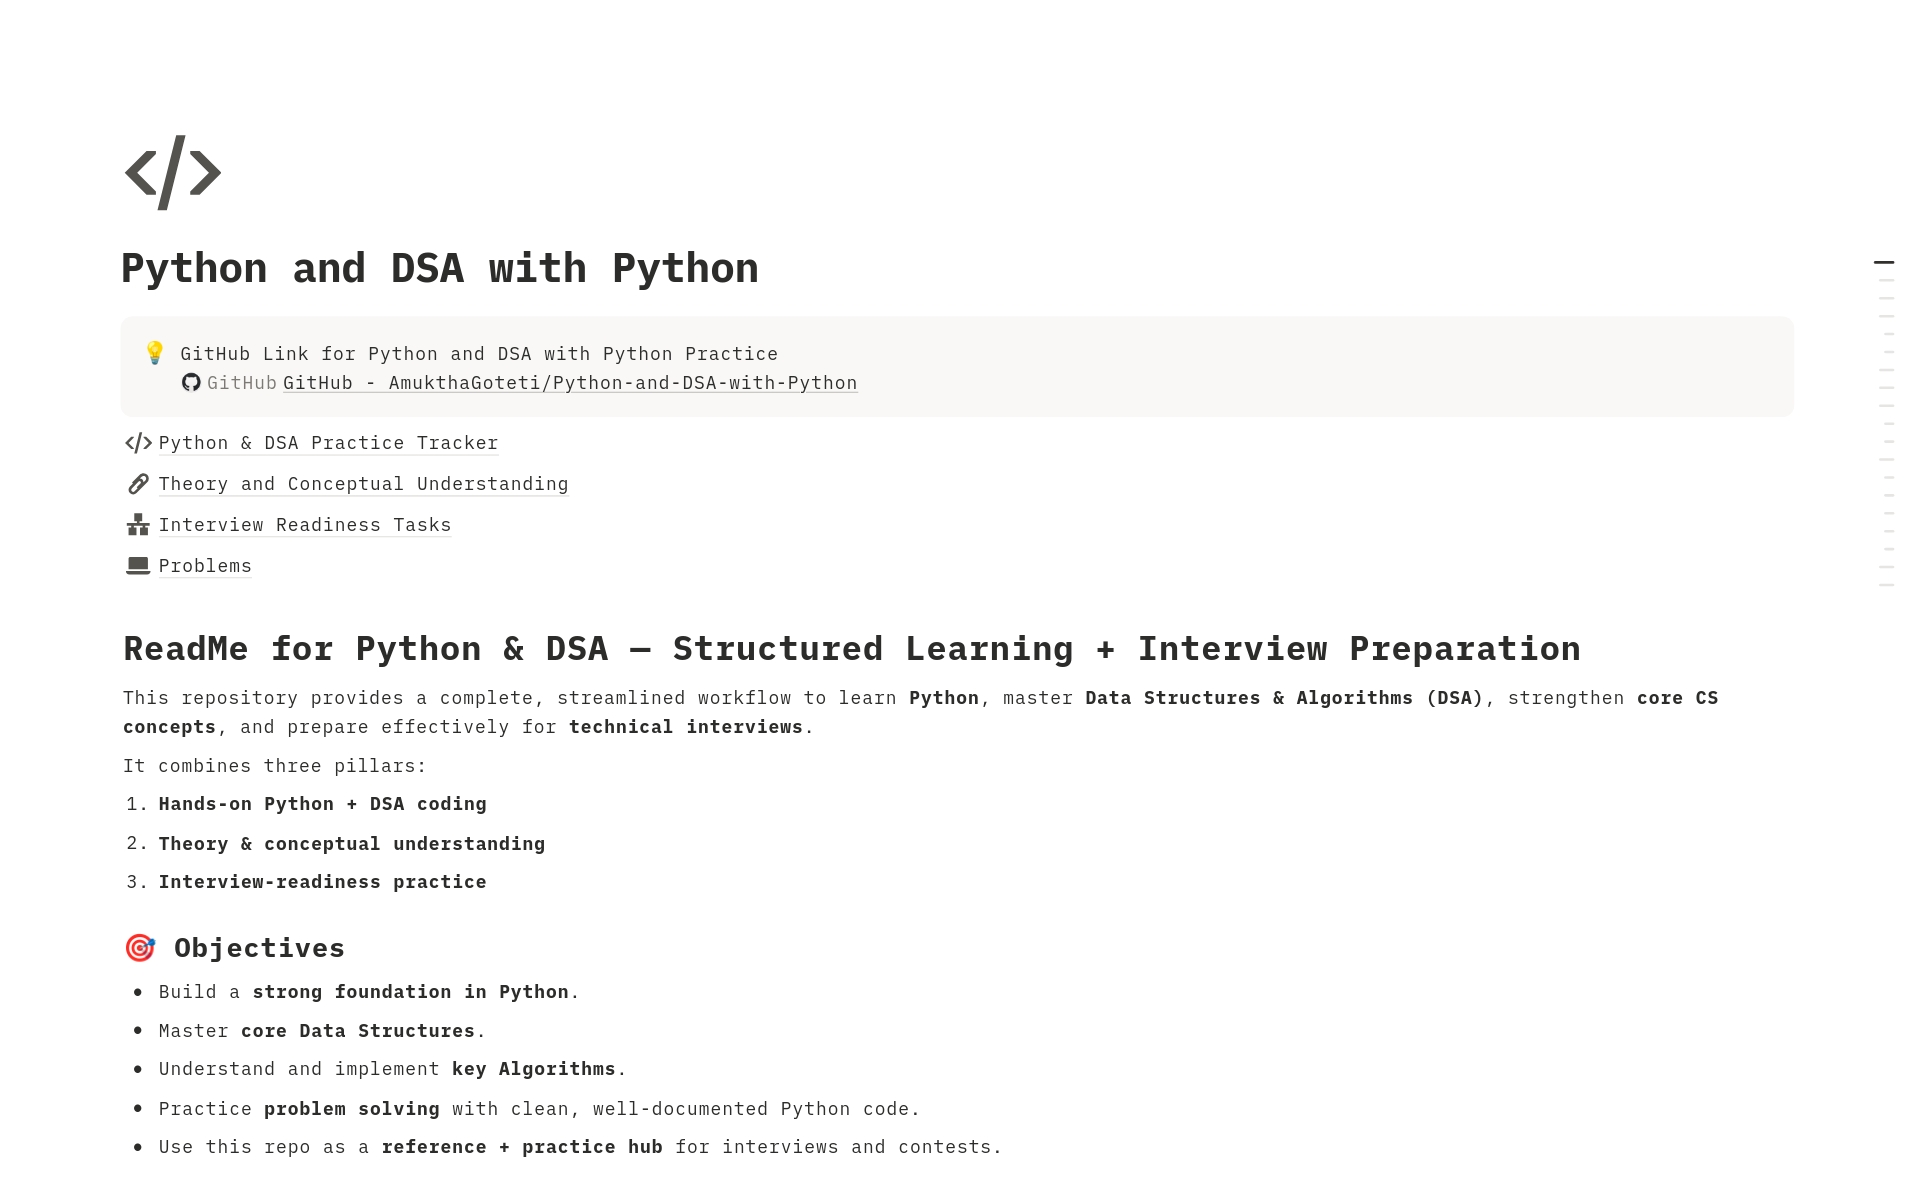The image size is (1920, 1199).
Task: Click the target emoji beside Objectives
Action: point(140,948)
